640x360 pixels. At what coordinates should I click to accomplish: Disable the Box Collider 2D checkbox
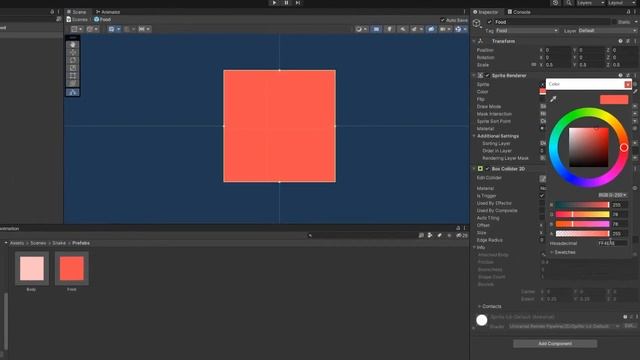click(x=487, y=169)
